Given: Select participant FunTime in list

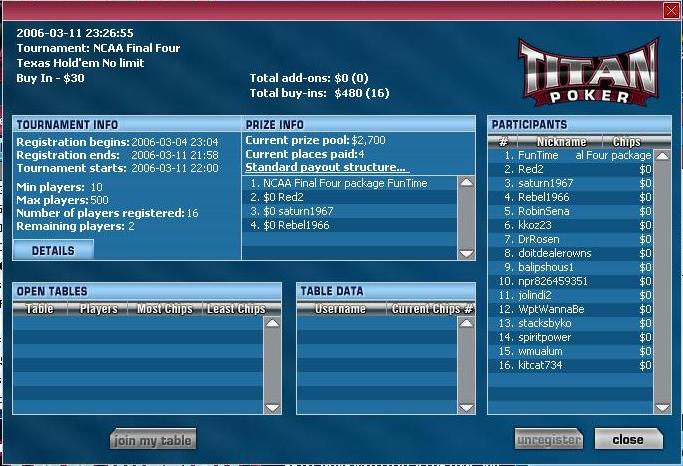Looking at the screenshot, I should pos(571,155).
